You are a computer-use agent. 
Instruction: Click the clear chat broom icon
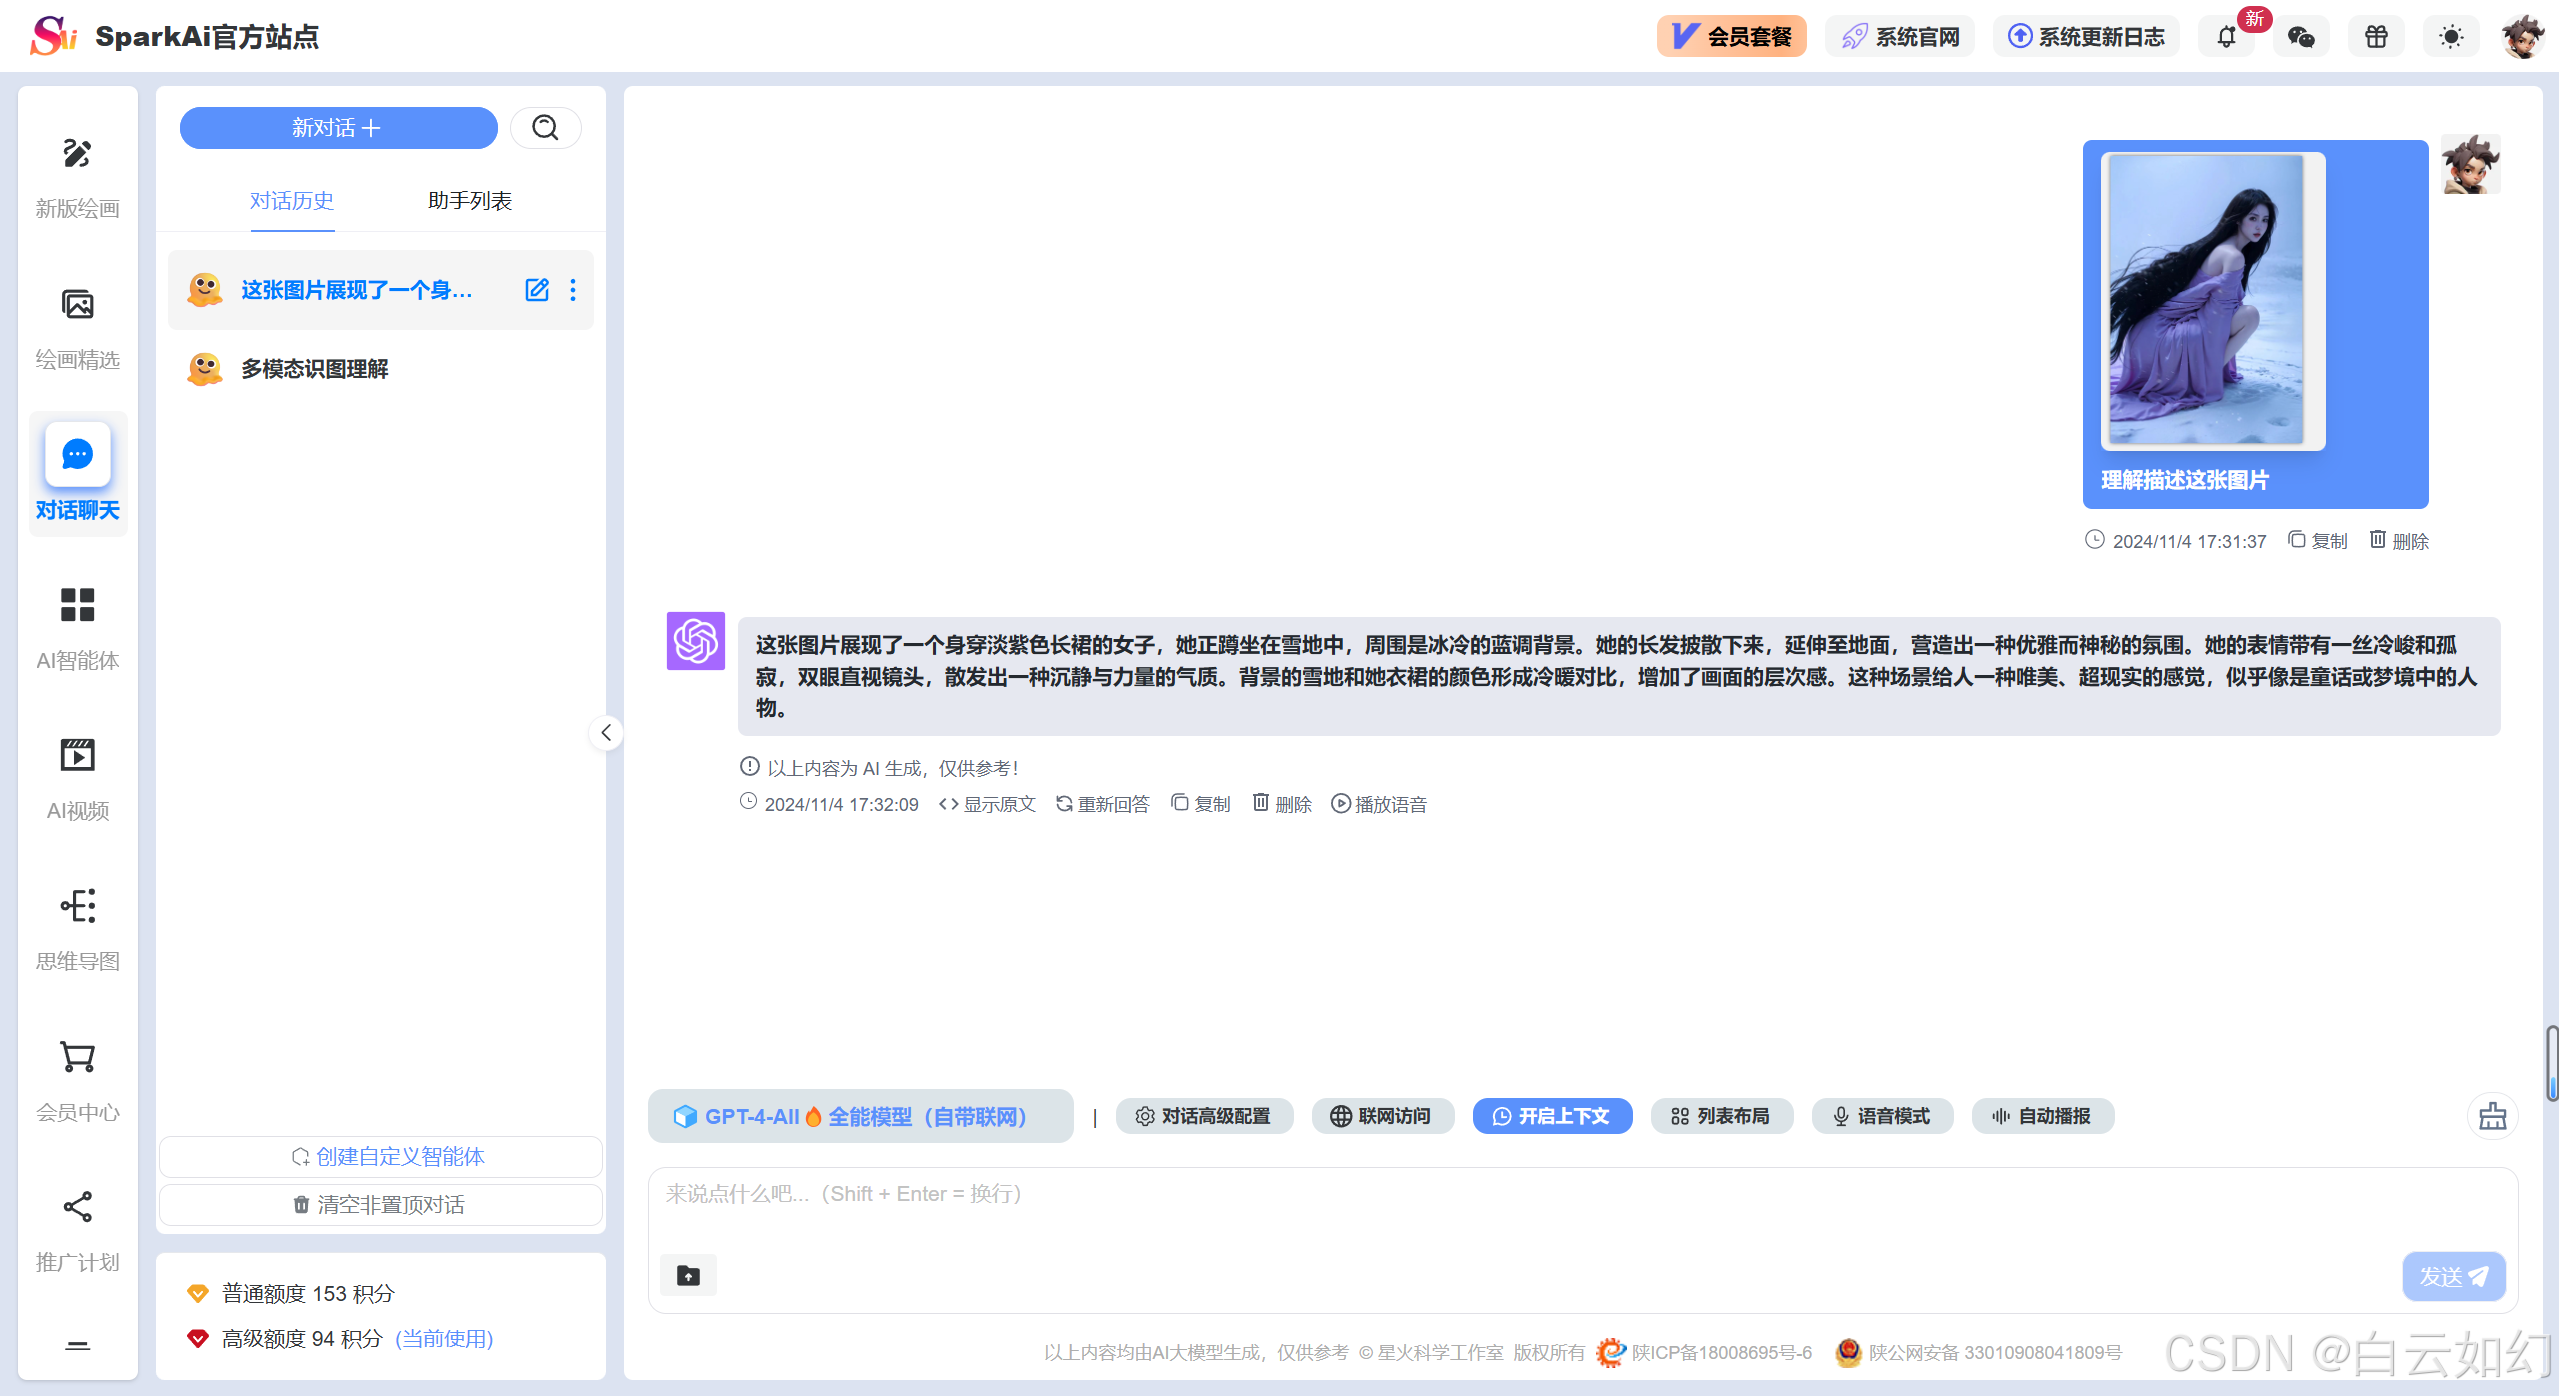[2492, 1116]
